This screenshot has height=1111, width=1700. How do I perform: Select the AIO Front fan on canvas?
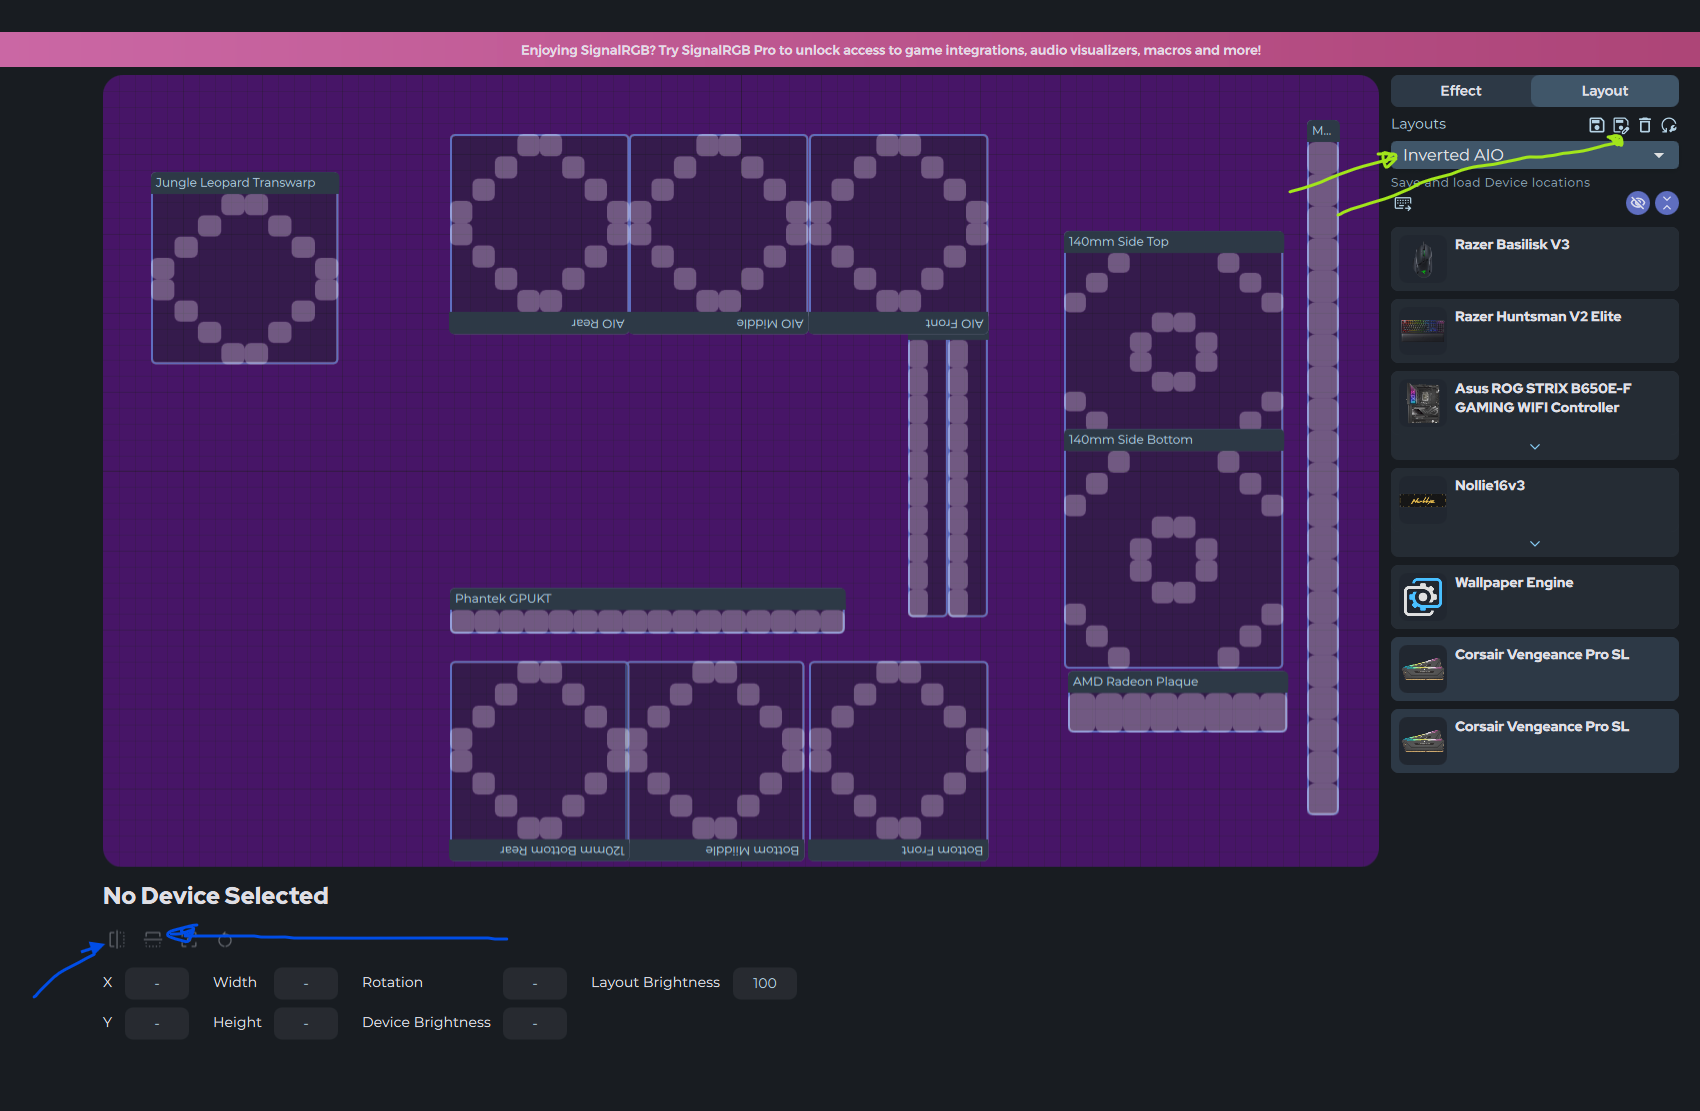pos(899,234)
